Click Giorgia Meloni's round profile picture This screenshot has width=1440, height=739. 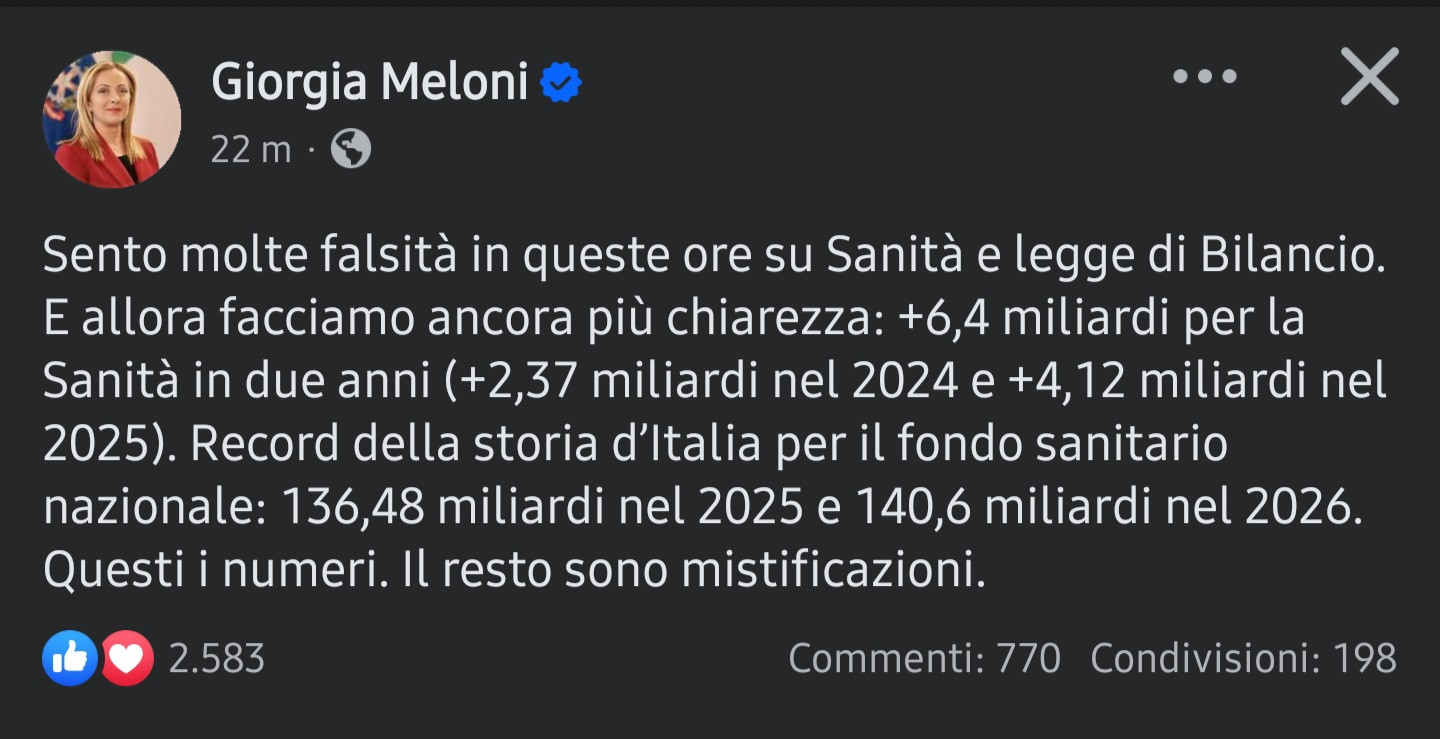(112, 119)
